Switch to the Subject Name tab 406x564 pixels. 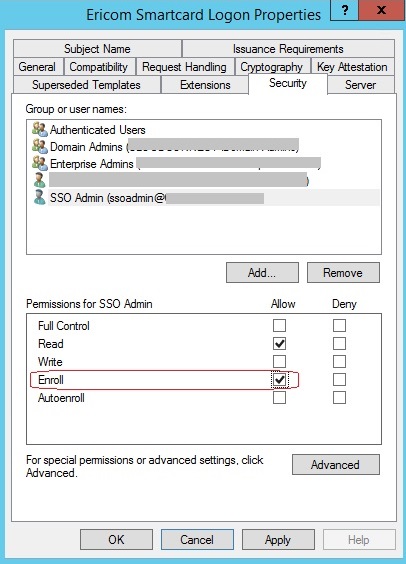coord(97,49)
